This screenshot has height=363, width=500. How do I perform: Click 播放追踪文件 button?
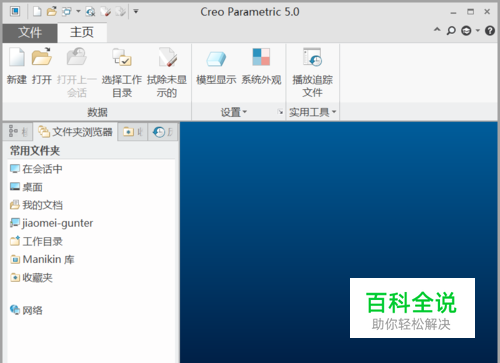pos(312,72)
